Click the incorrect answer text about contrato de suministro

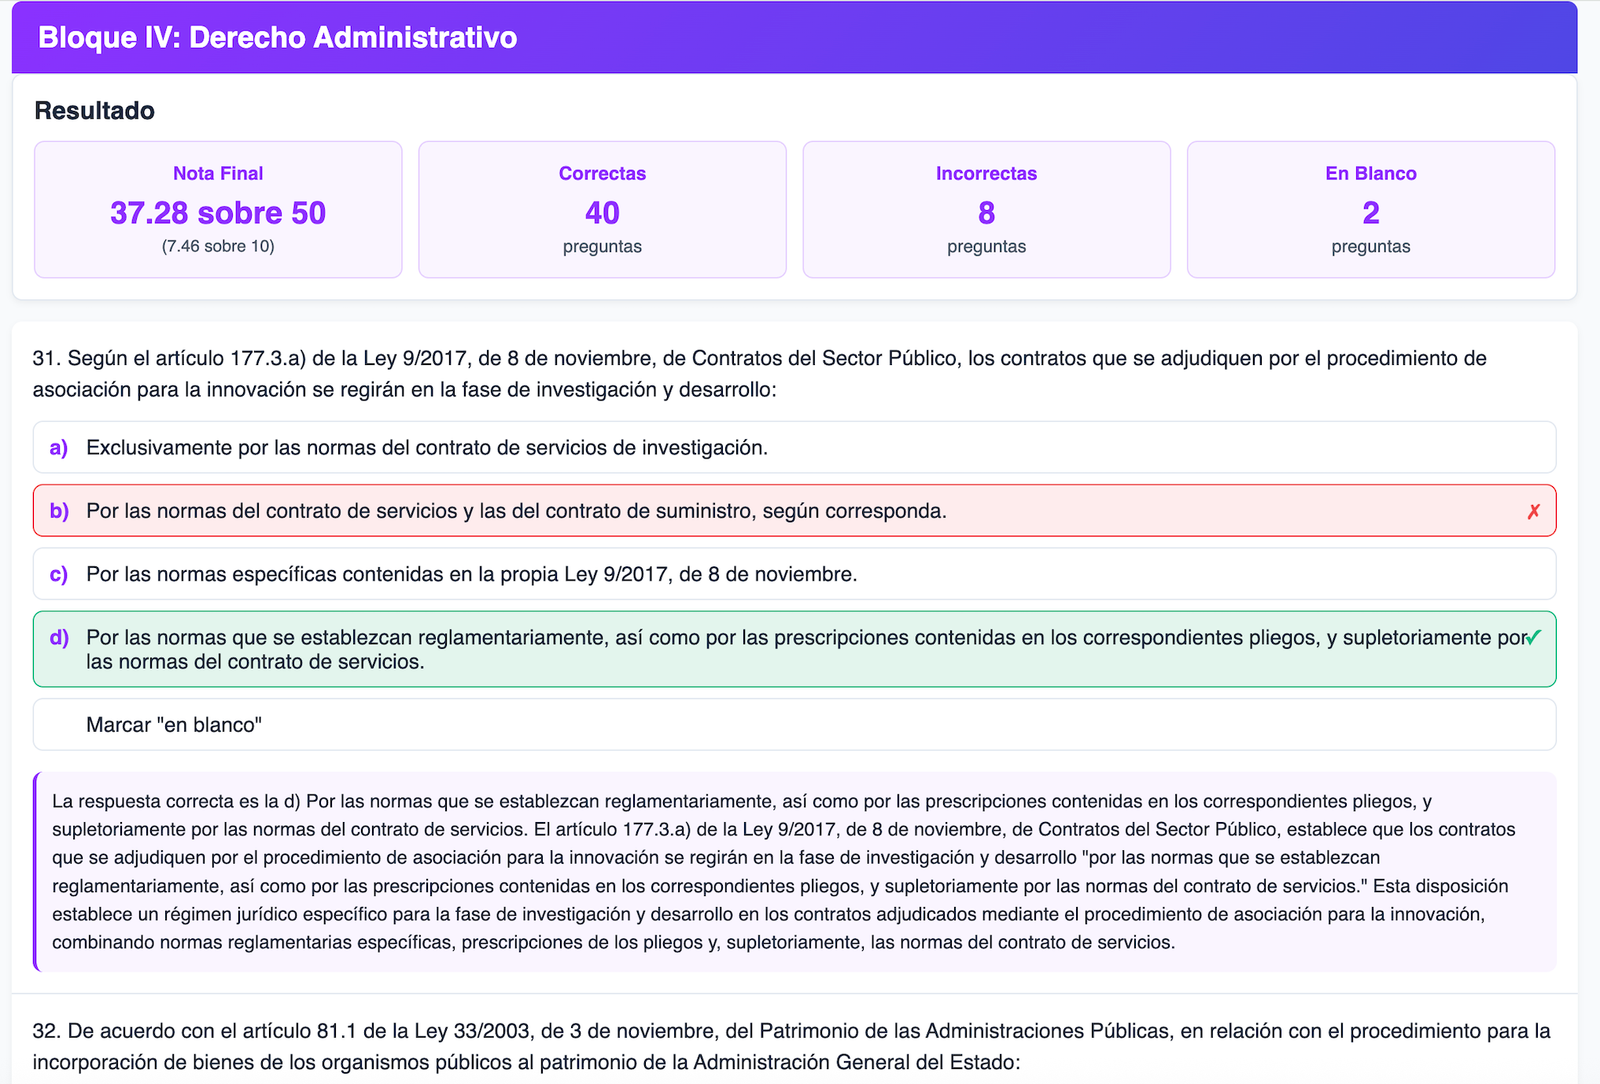click(516, 511)
